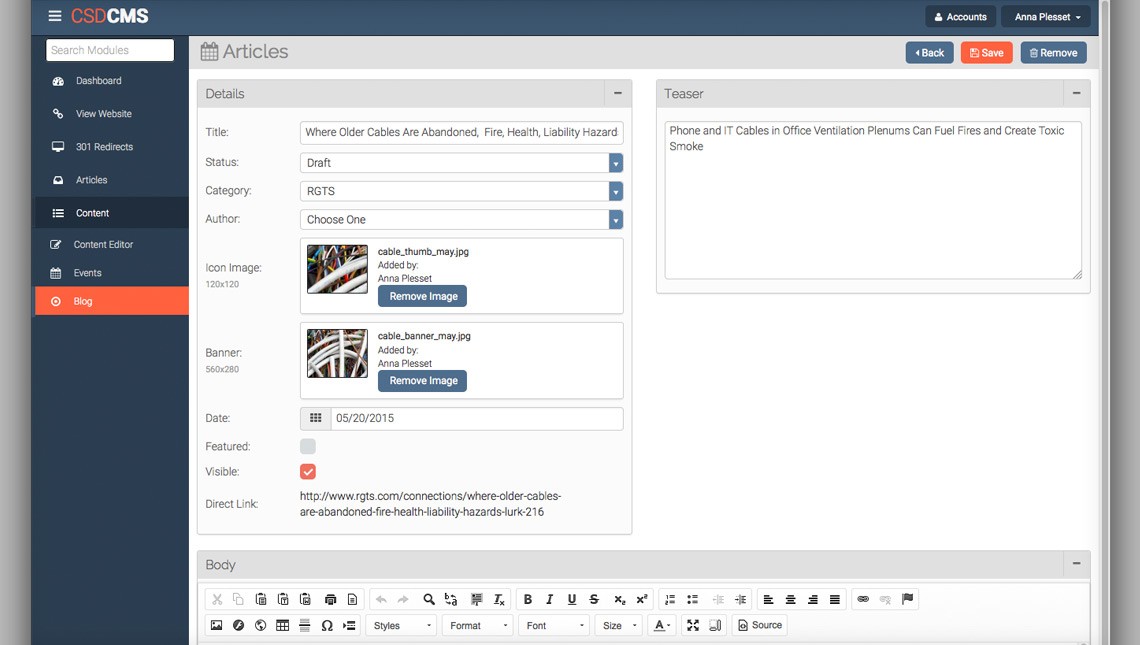
Task: Insert a table into the body
Action: 283,626
